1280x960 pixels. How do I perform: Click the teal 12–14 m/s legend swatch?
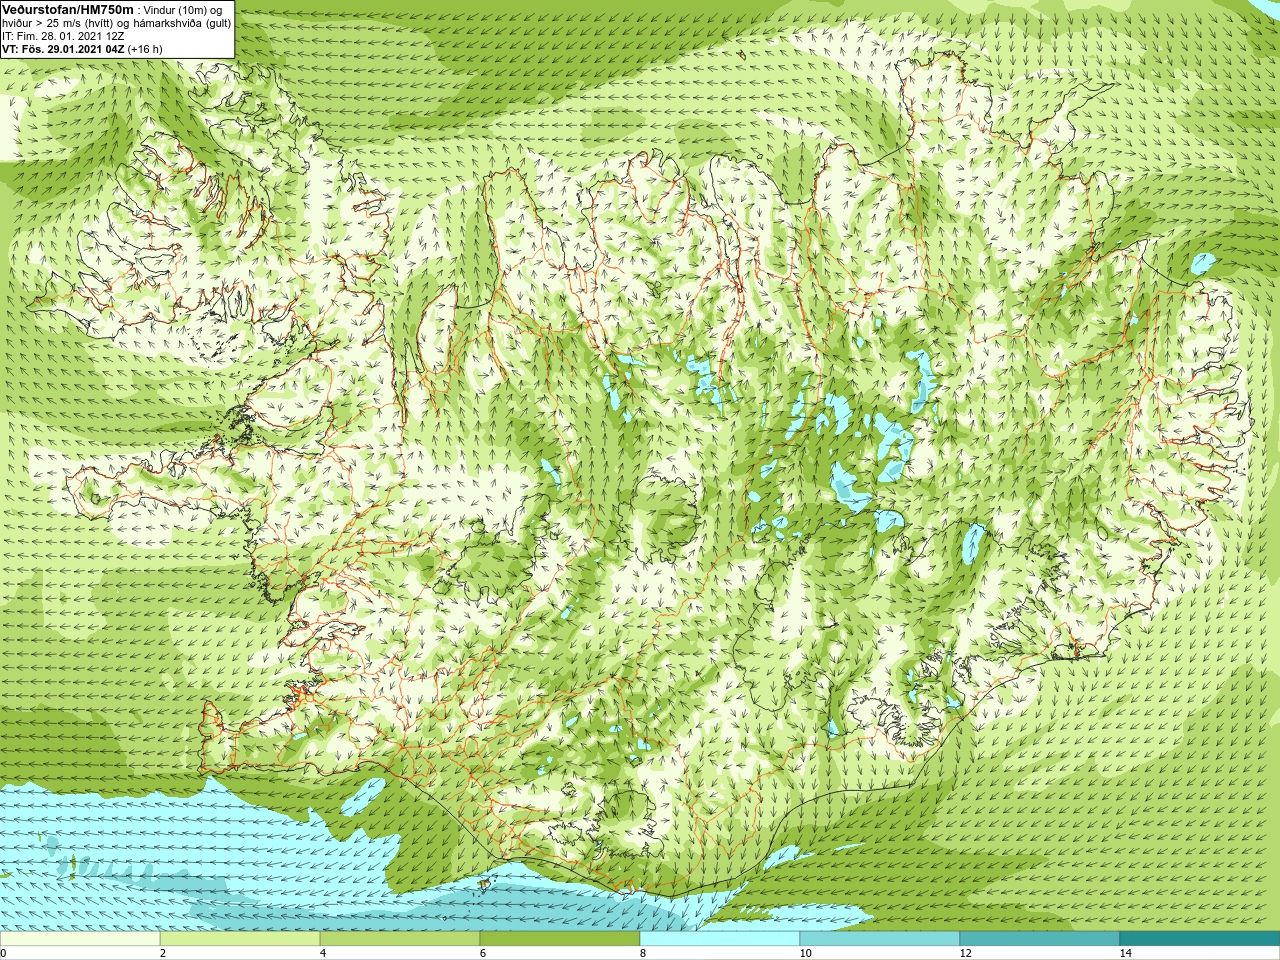coord(1040,939)
